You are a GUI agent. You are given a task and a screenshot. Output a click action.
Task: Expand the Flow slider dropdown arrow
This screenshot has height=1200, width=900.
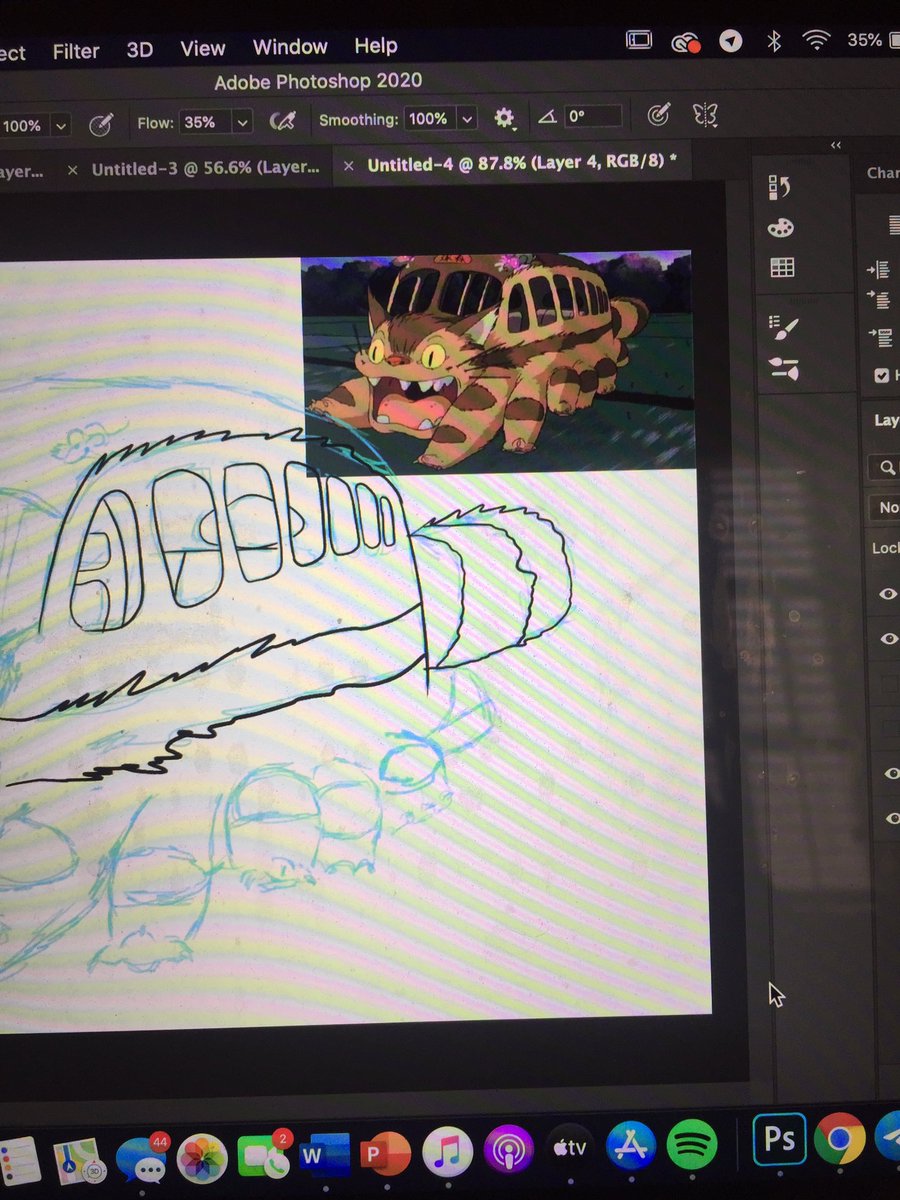(x=243, y=122)
